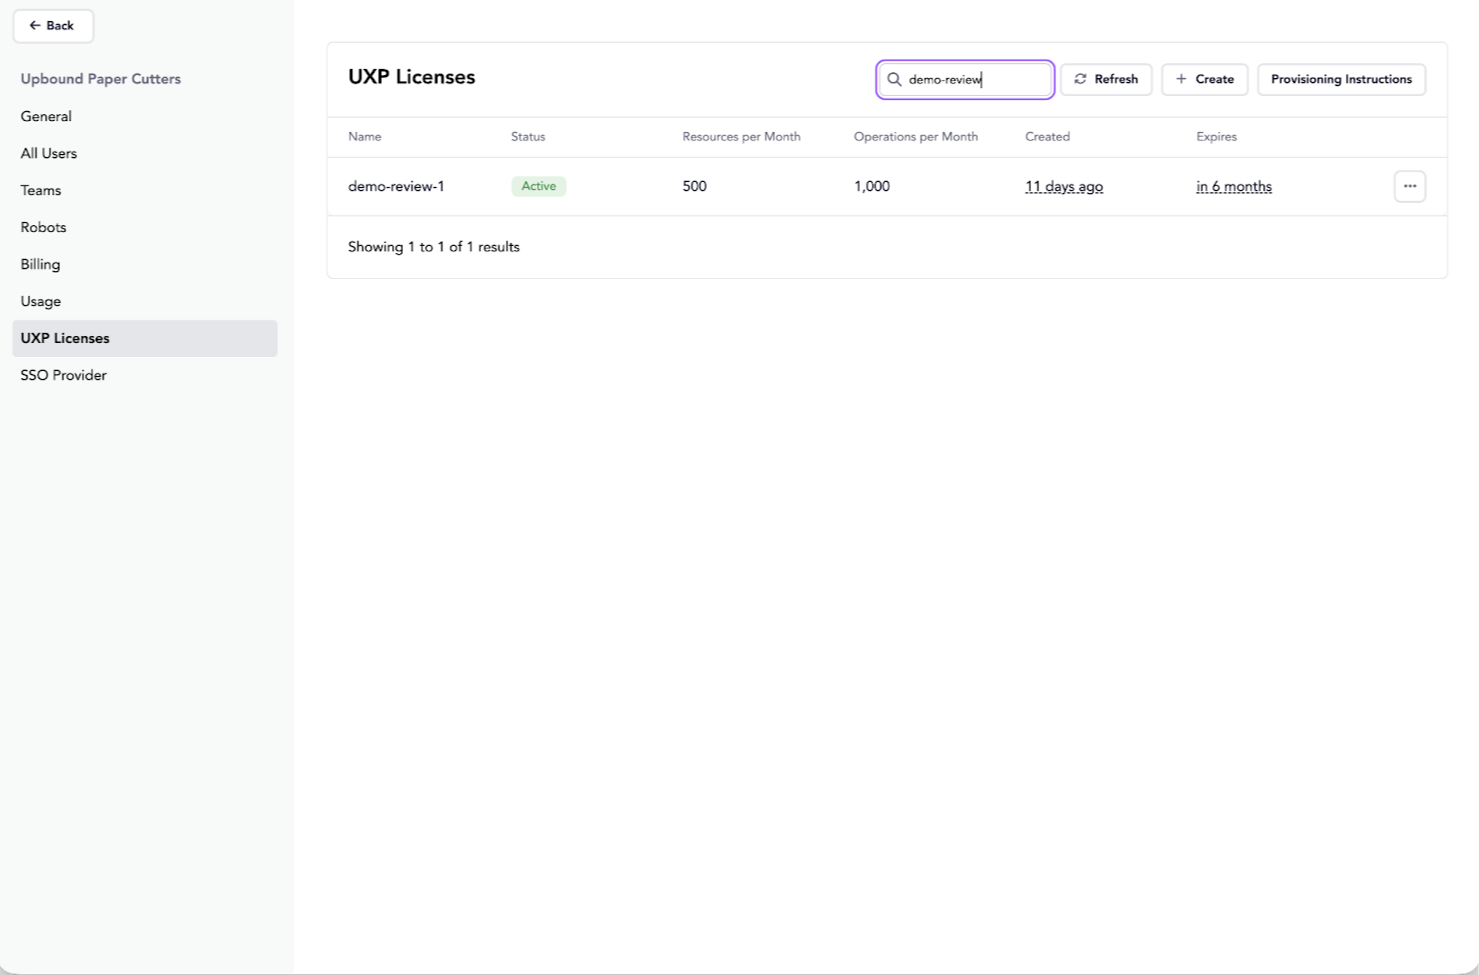Click the Active status badge
The height and width of the screenshot is (975, 1479).
click(538, 186)
